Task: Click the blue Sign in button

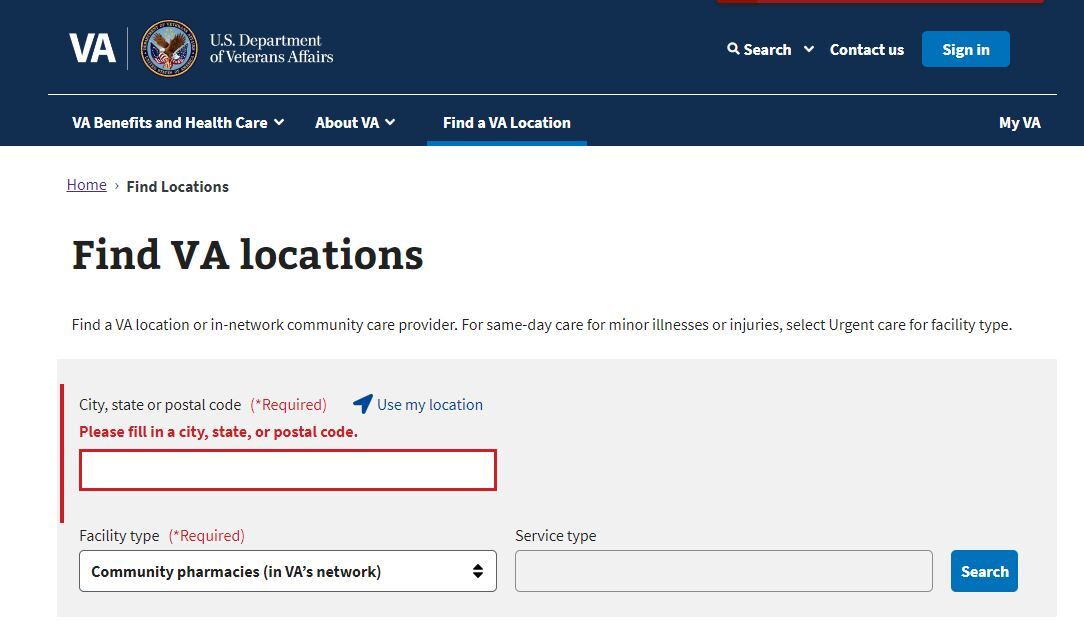Action: [965, 48]
